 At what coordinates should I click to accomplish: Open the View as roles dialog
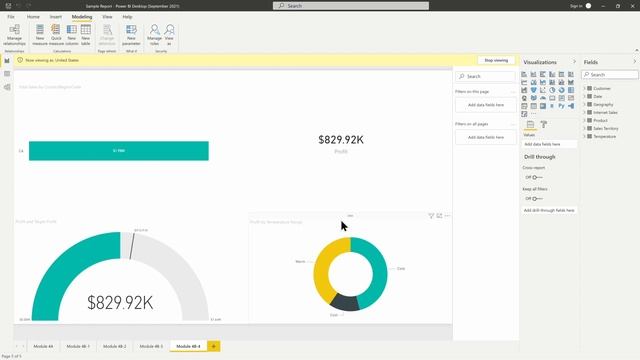click(169, 35)
